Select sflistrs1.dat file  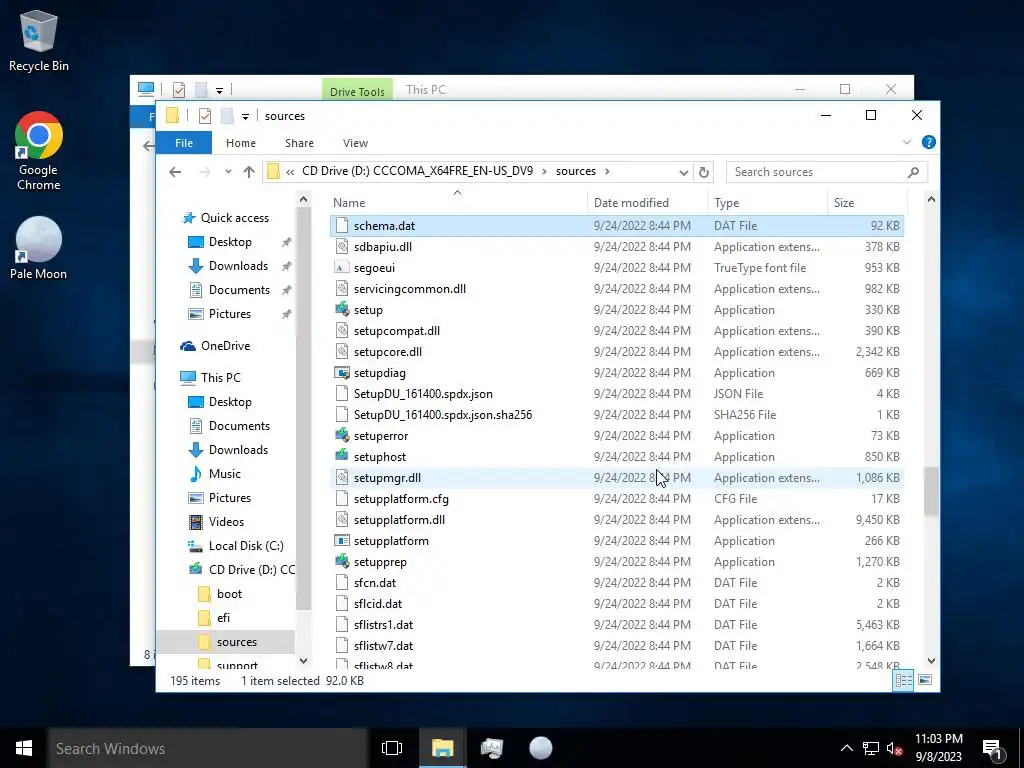click(x=383, y=625)
